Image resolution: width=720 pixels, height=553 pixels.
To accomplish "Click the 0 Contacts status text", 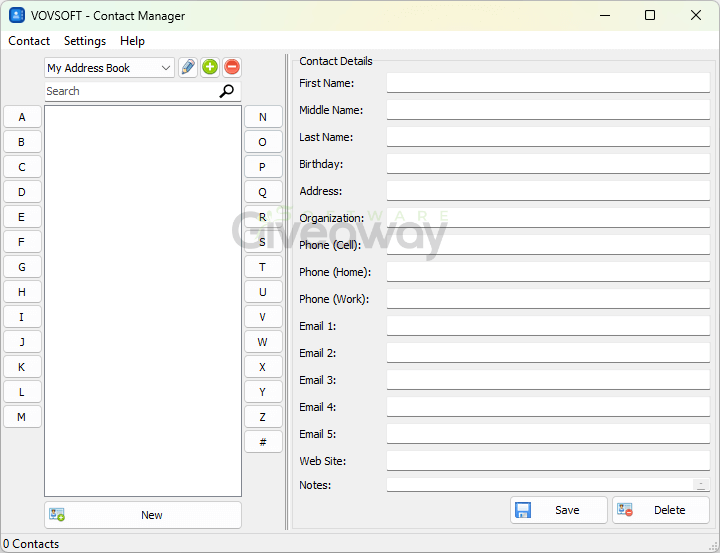I will (x=31, y=544).
